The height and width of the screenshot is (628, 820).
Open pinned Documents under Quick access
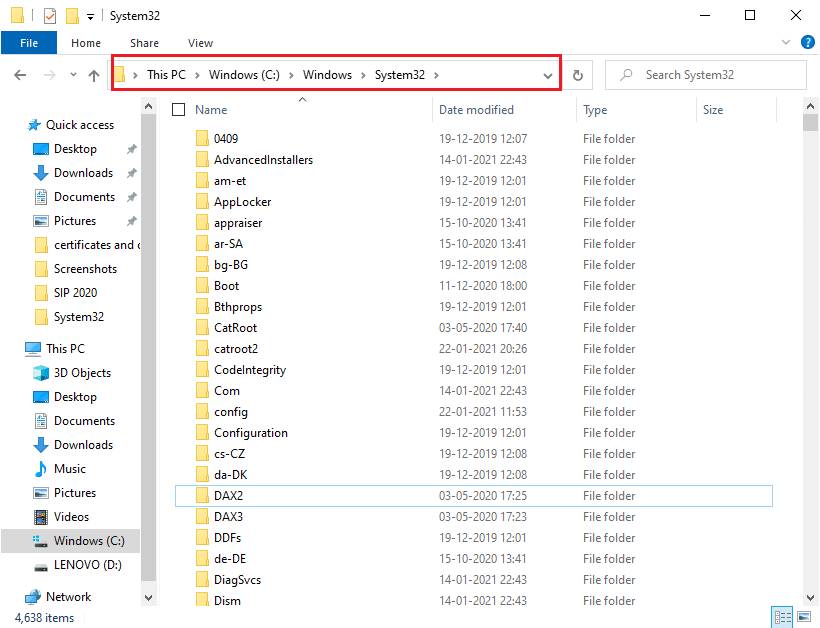pos(85,197)
